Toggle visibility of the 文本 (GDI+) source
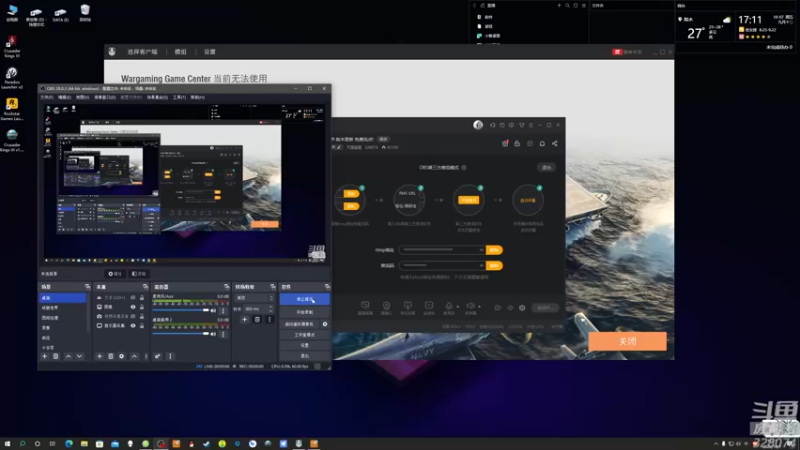800x450 pixels. (x=133, y=297)
